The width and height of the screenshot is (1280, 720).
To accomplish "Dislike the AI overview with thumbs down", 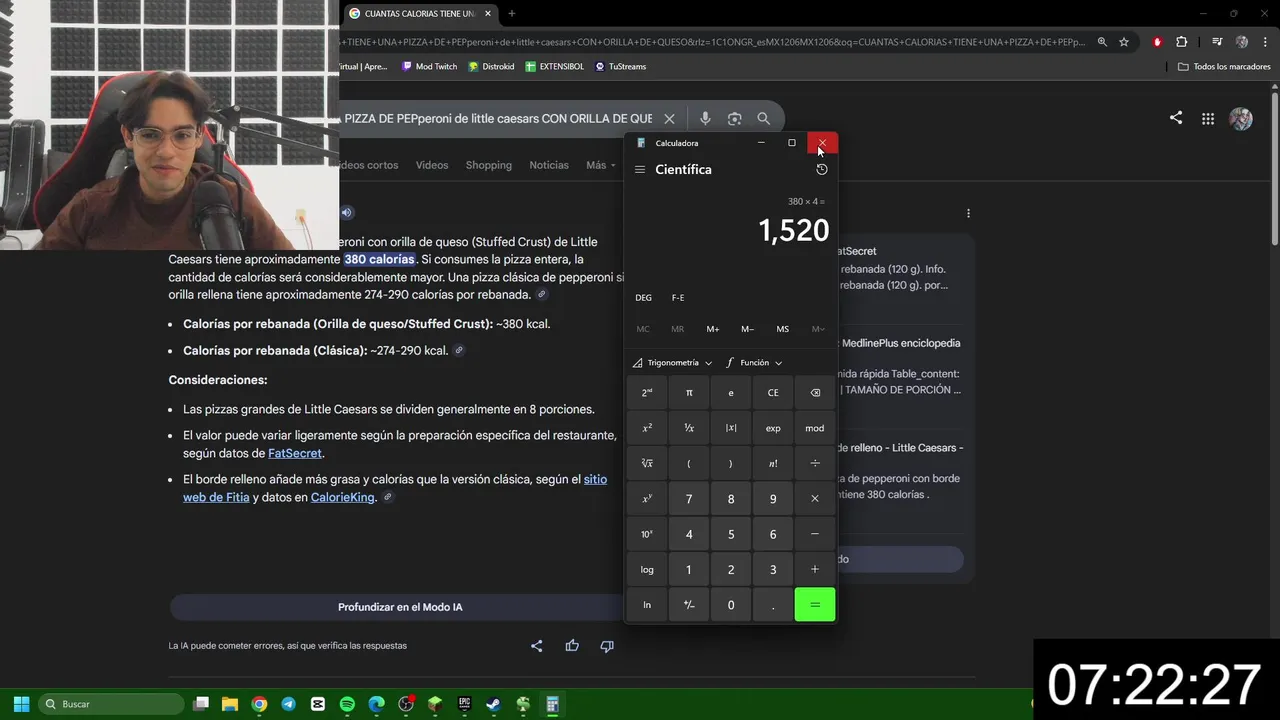I will [607, 646].
